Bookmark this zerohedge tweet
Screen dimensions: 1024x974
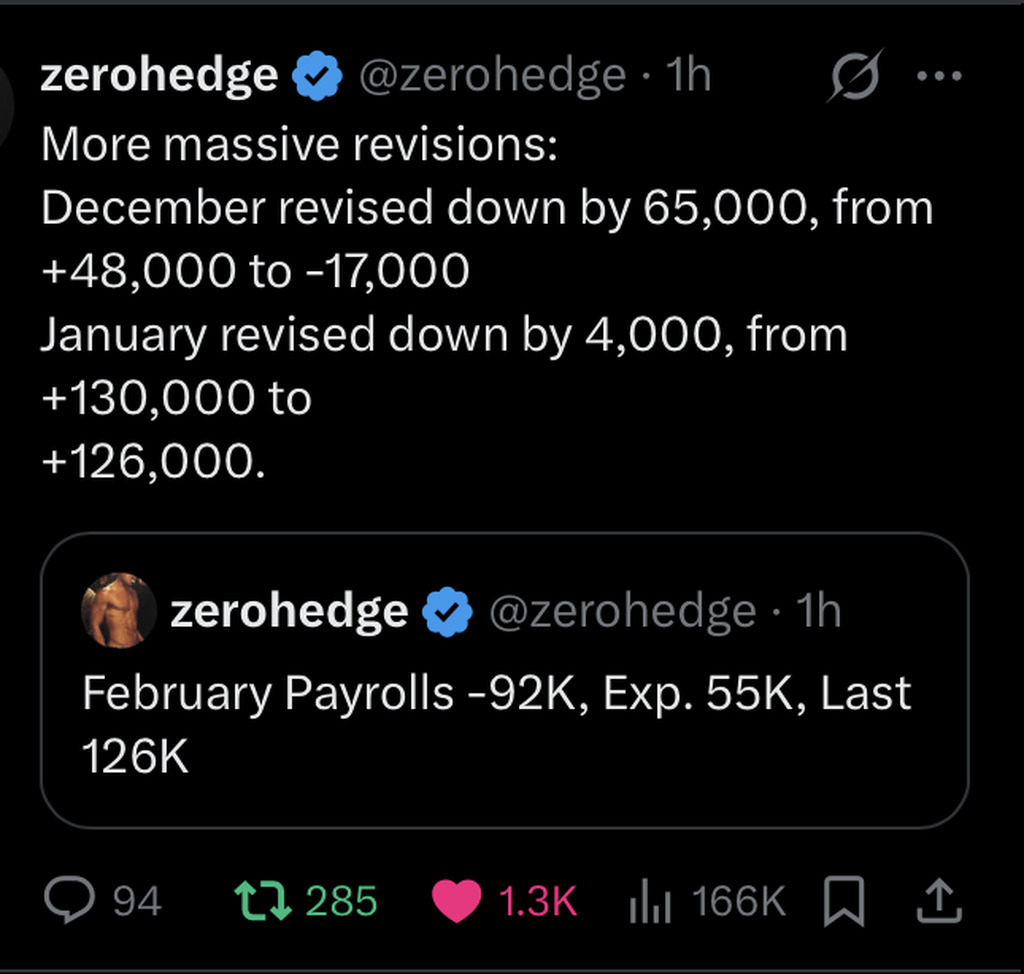point(843,901)
